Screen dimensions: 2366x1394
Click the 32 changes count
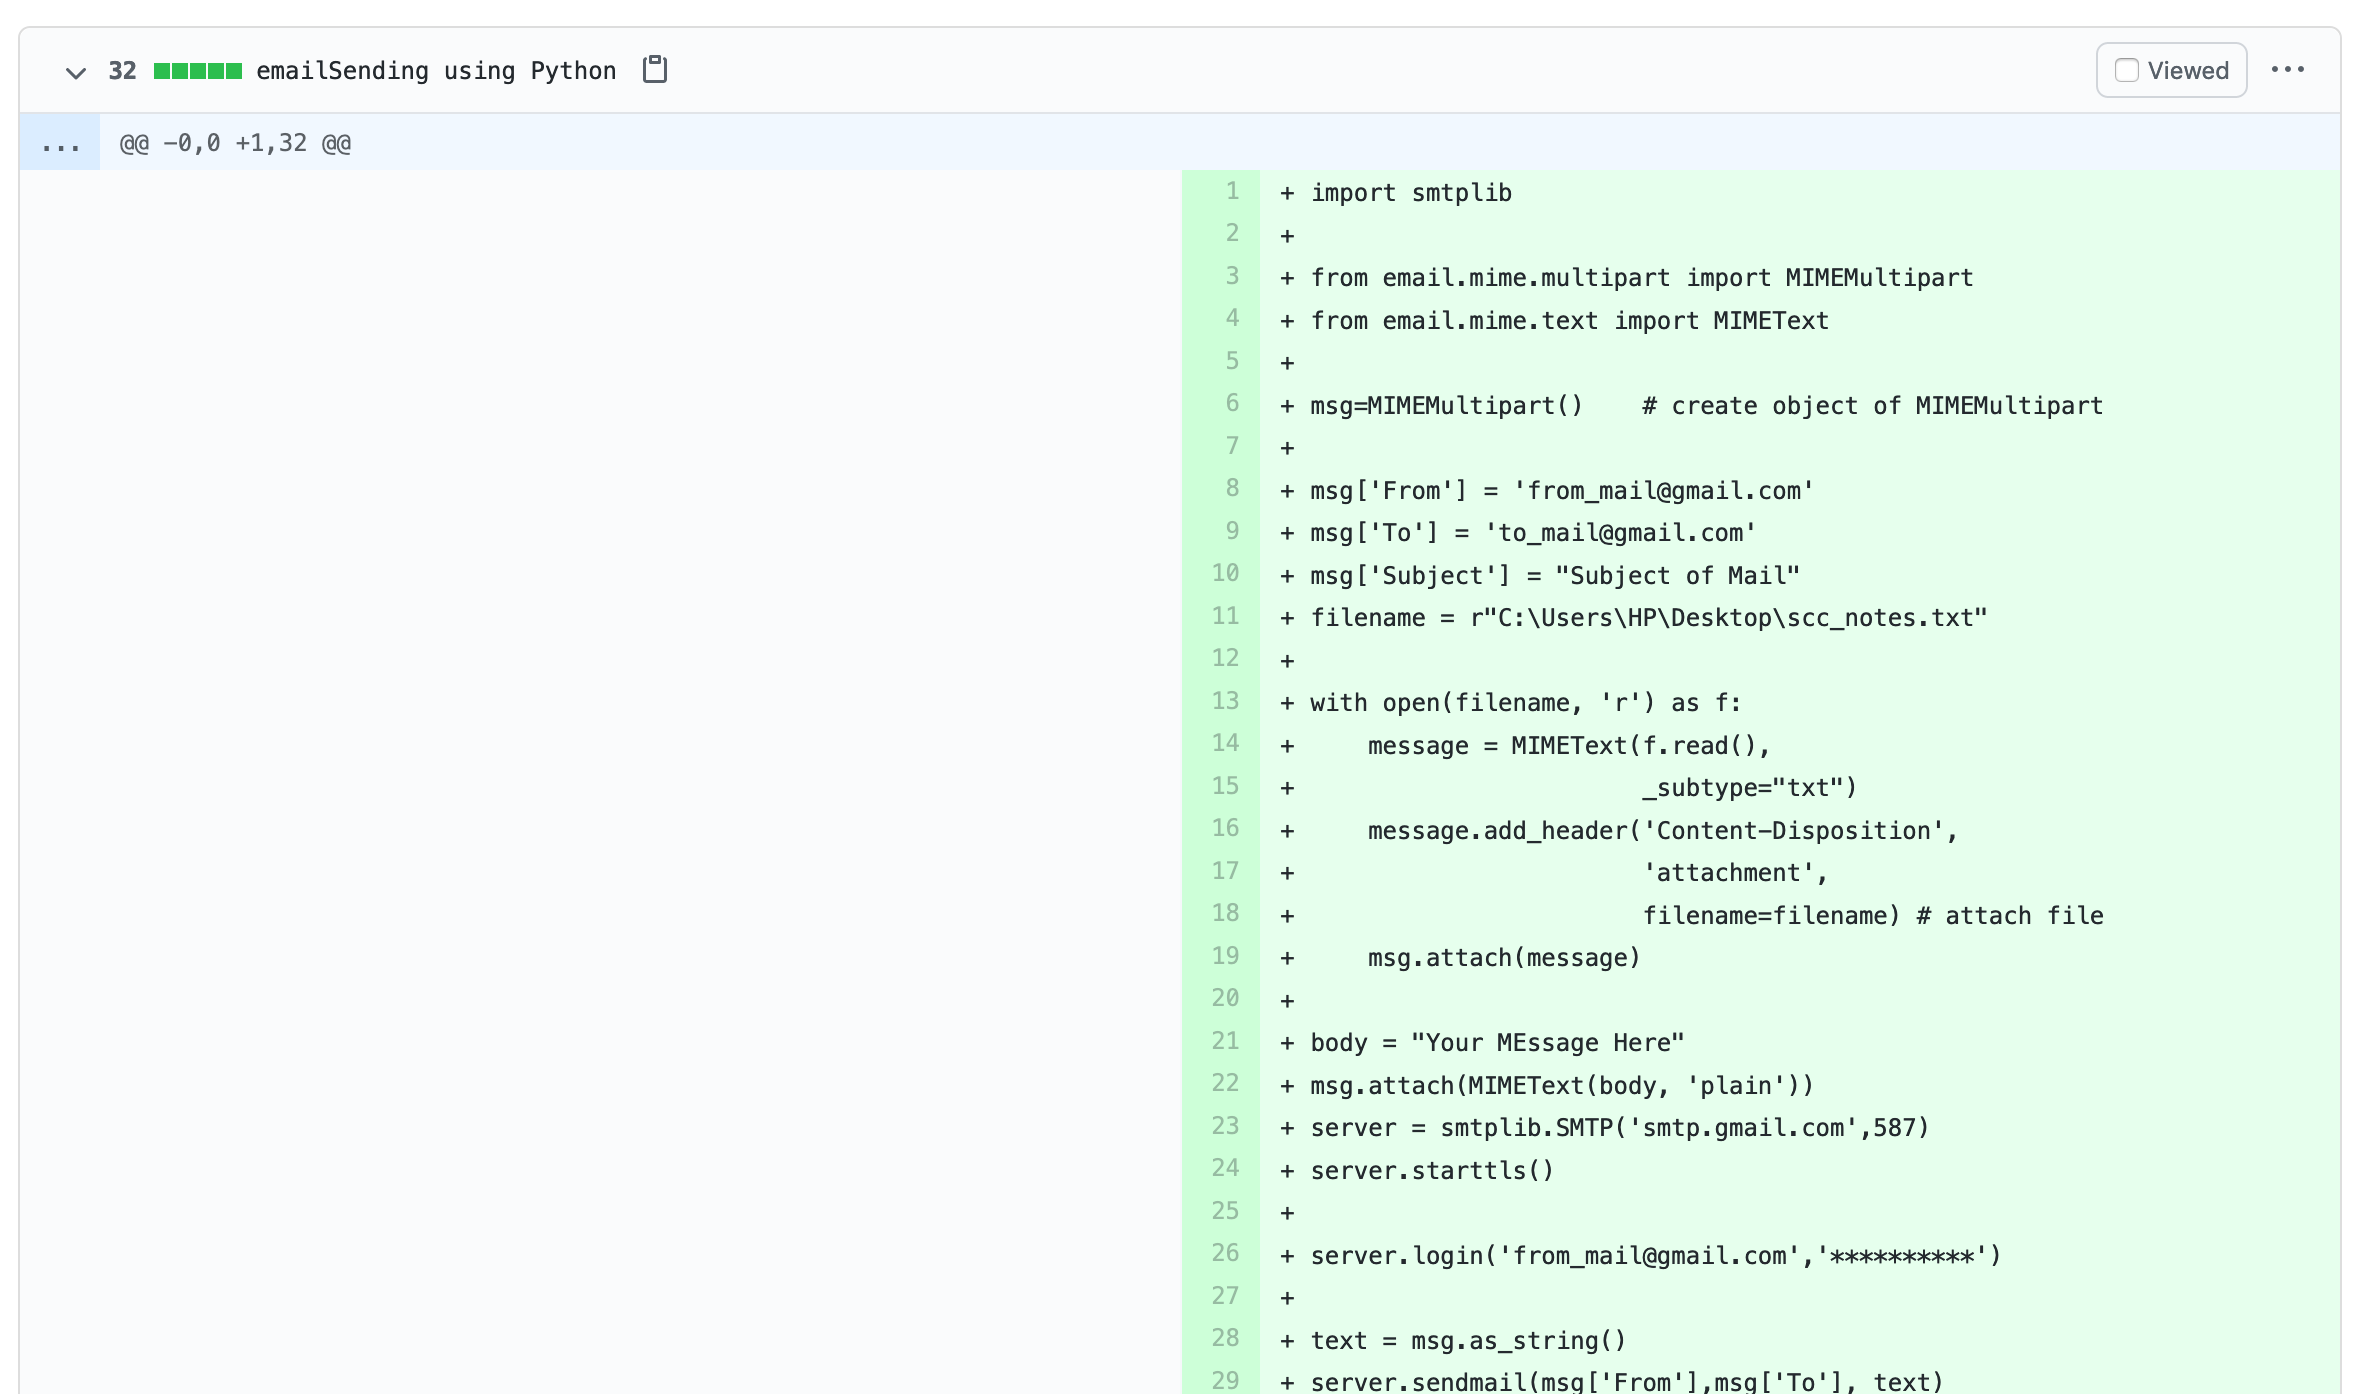122,71
